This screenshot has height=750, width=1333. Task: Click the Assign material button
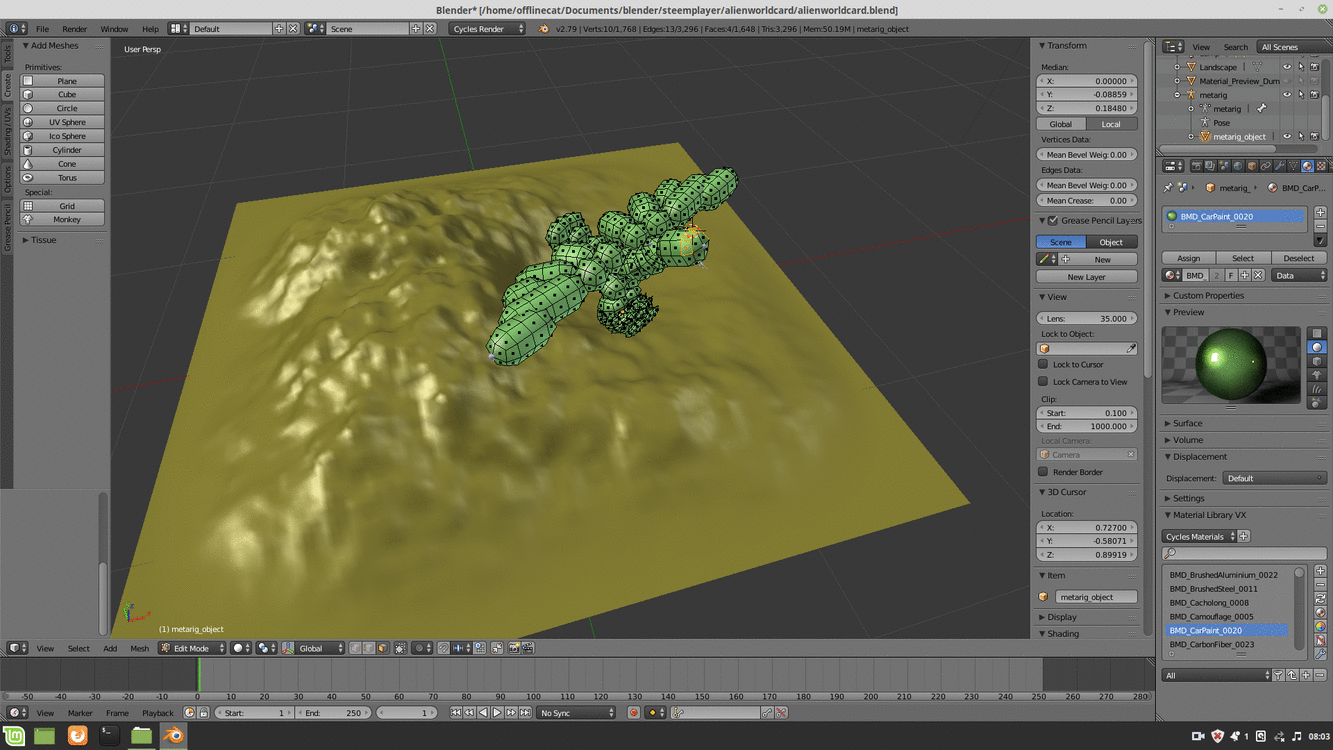coord(1188,258)
